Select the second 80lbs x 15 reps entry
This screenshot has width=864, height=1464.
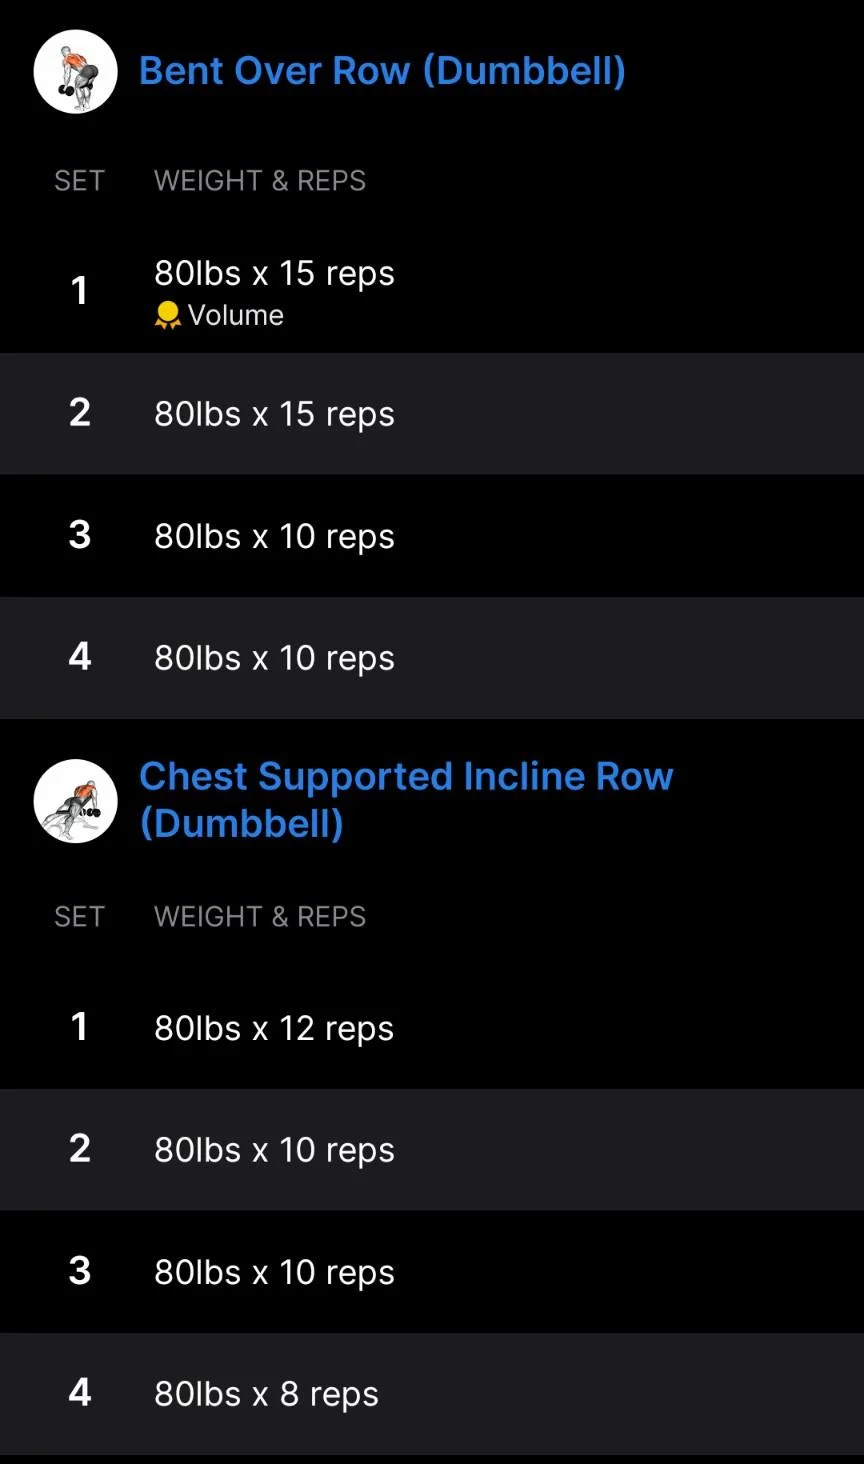click(274, 414)
